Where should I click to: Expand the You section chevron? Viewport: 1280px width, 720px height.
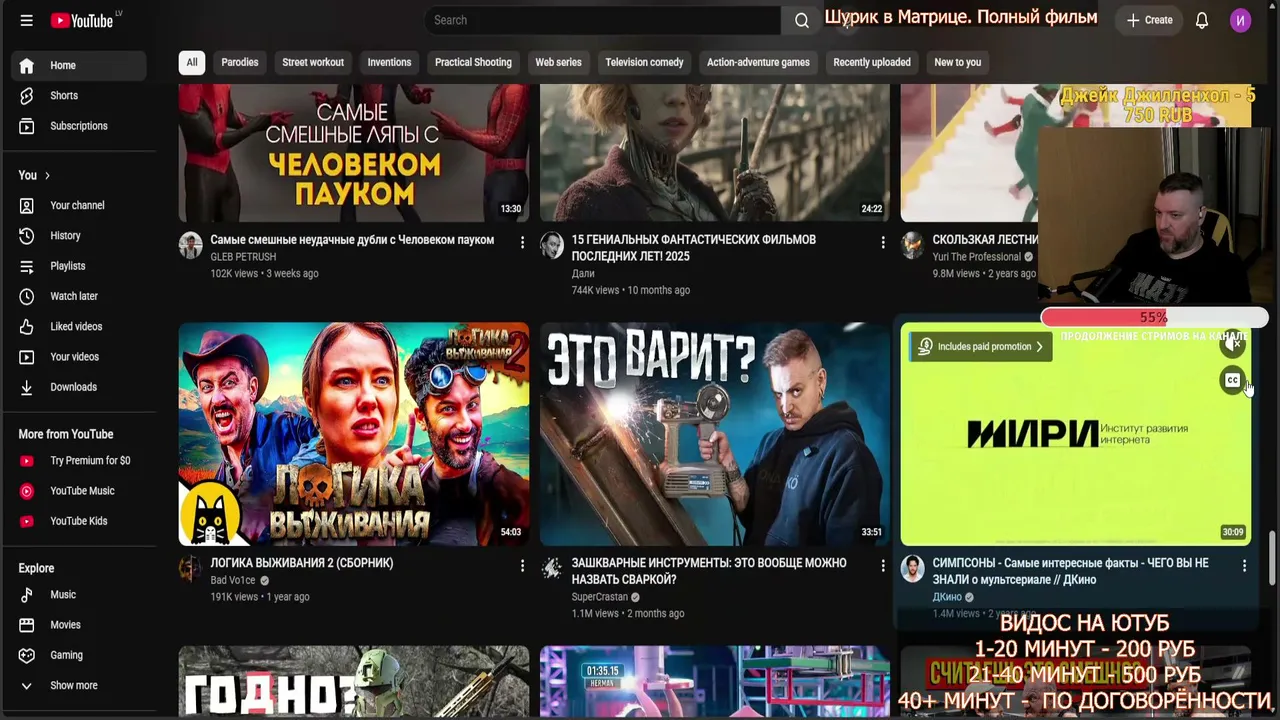coord(47,176)
